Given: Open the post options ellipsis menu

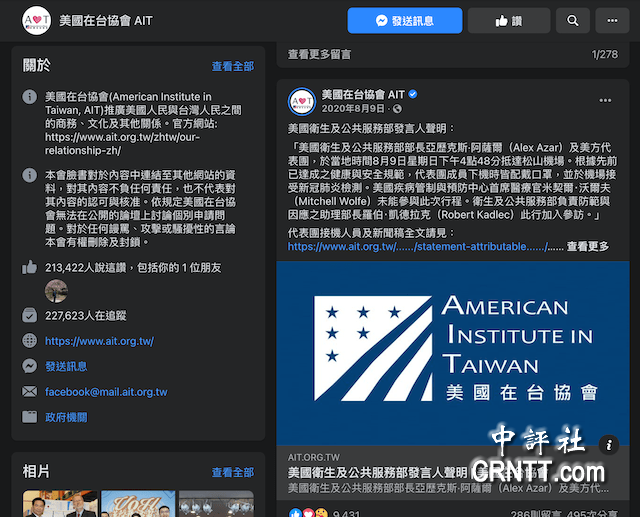Looking at the screenshot, I should [x=605, y=100].
